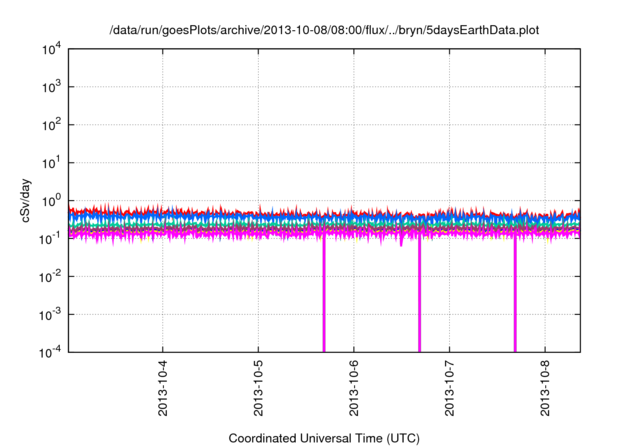Screen dimensions: 640x448
Task: Select the 2013-10-5 date tick label
Action: [x=258, y=388]
